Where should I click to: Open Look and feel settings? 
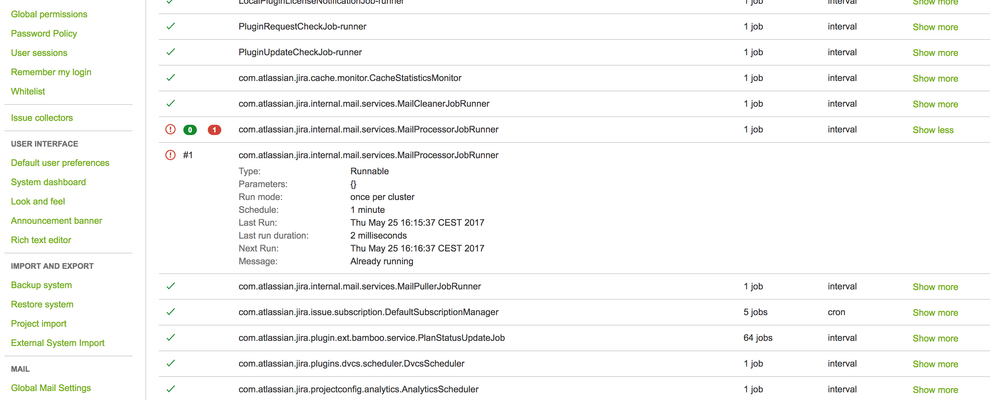pyautogui.click(x=38, y=201)
